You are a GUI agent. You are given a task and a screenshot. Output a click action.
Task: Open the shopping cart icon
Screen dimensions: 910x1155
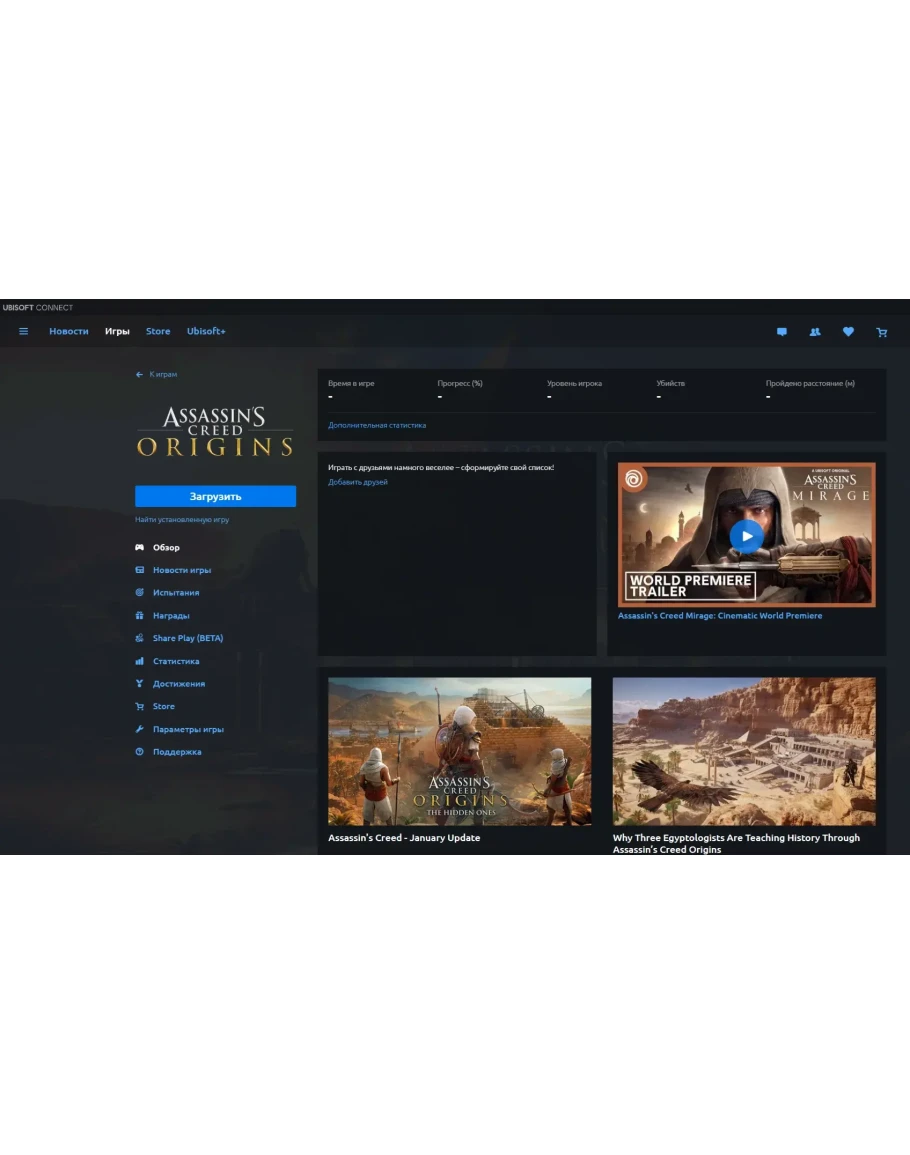pos(881,332)
